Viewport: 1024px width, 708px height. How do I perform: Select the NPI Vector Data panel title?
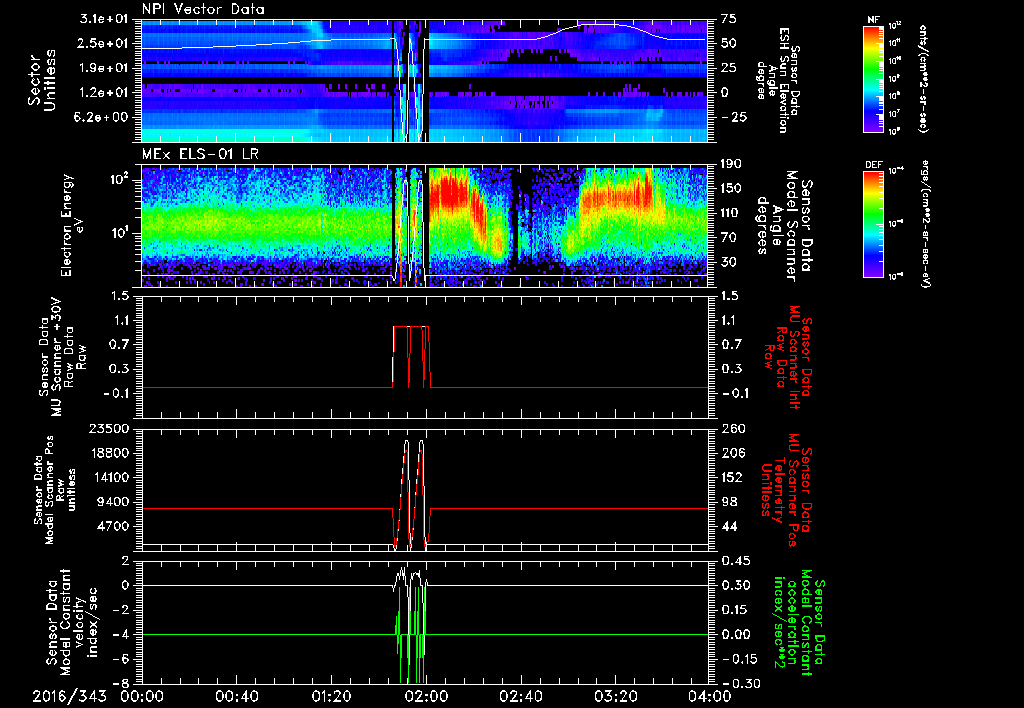(x=204, y=10)
